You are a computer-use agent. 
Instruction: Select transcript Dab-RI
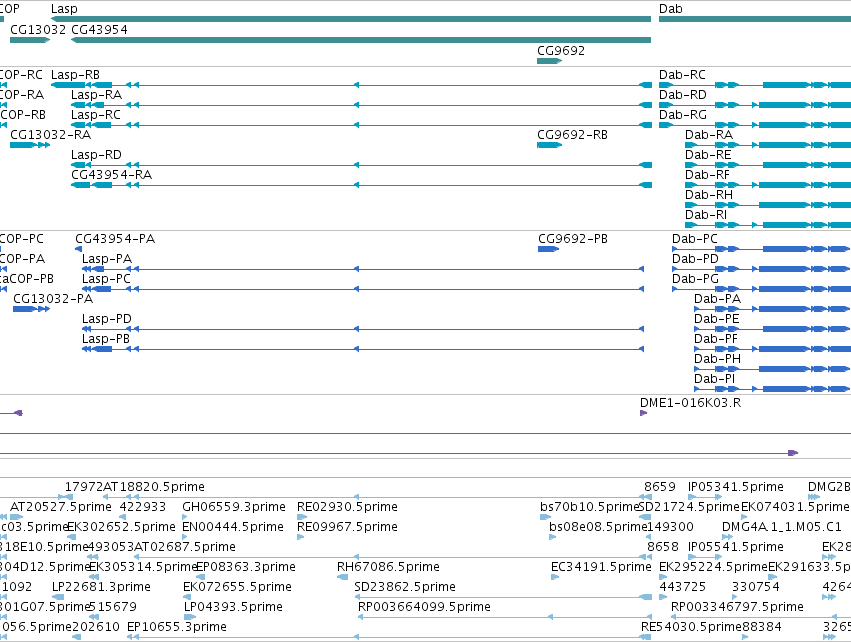point(706,215)
